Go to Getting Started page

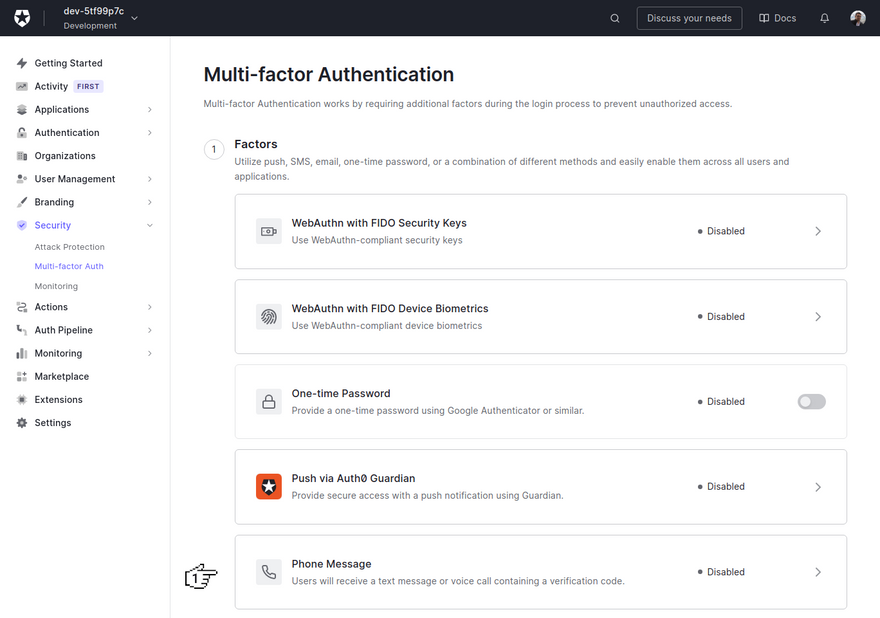pyautogui.click(x=68, y=63)
